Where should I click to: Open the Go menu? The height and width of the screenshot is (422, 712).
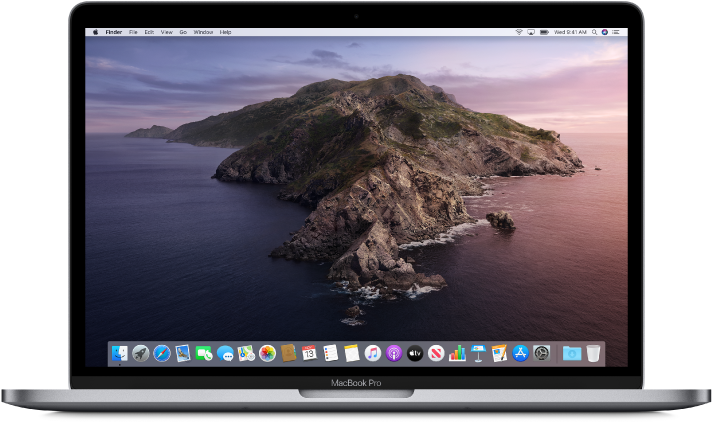tap(183, 32)
